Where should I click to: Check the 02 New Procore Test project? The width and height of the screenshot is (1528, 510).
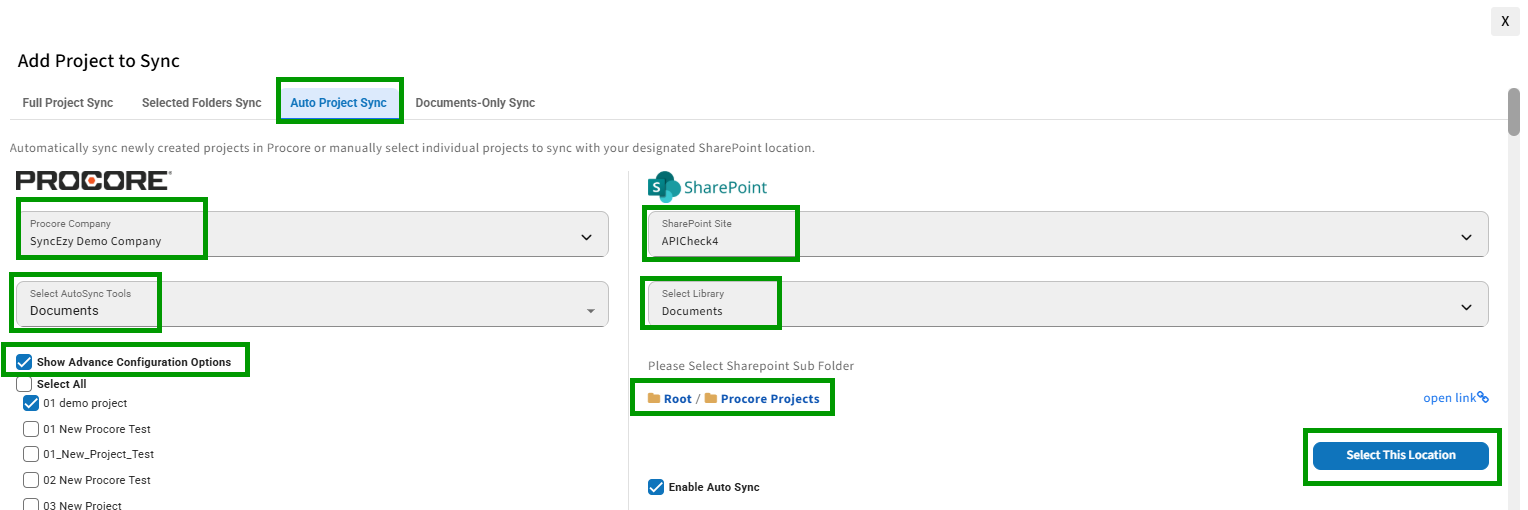coord(31,480)
